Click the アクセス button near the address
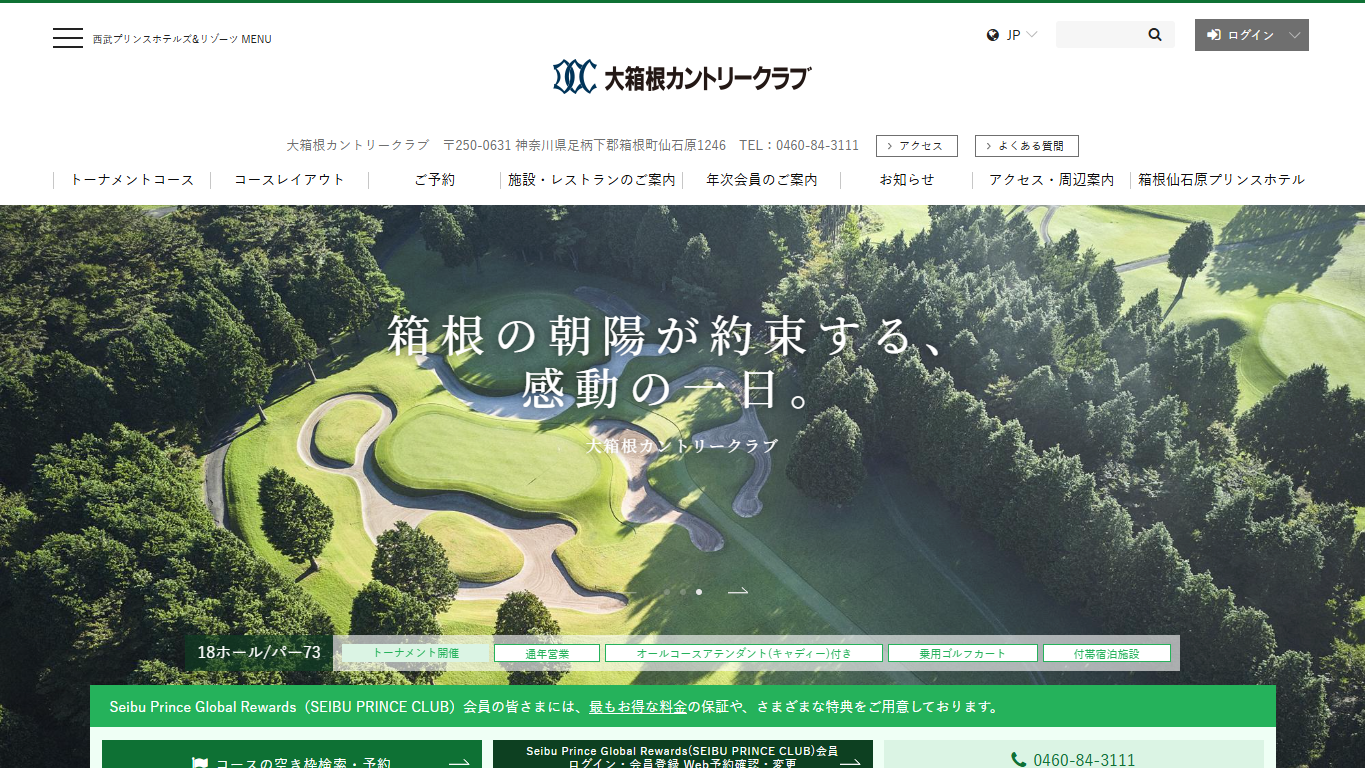The height and width of the screenshot is (768, 1365). [917, 146]
